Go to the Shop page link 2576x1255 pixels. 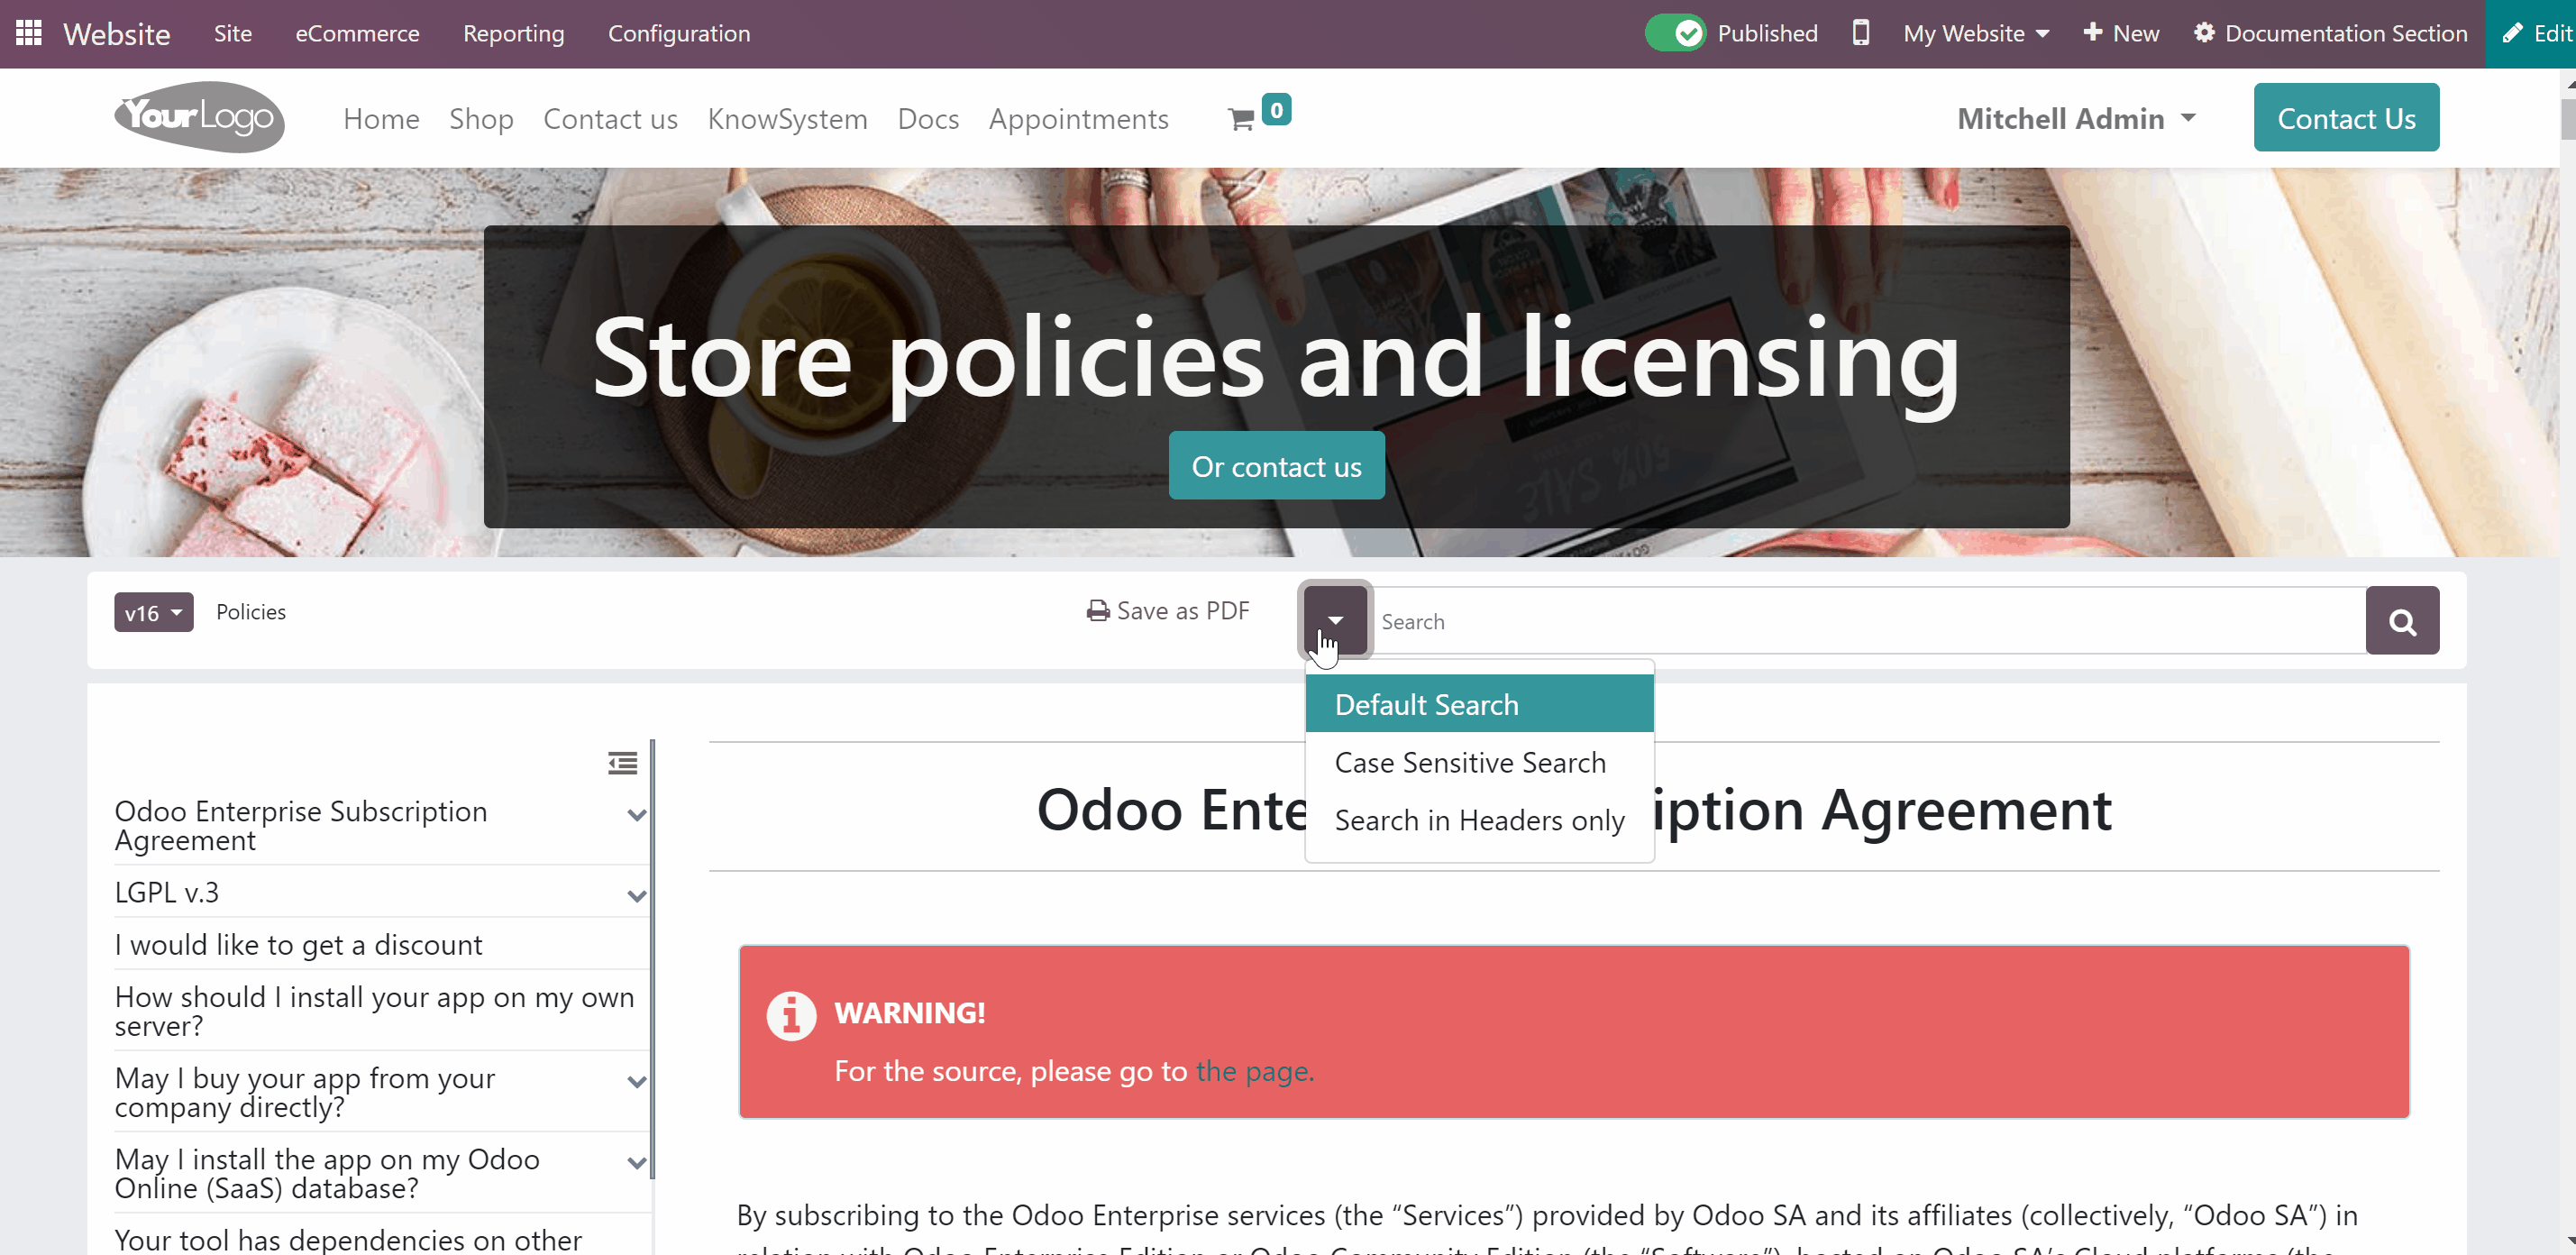(x=481, y=119)
